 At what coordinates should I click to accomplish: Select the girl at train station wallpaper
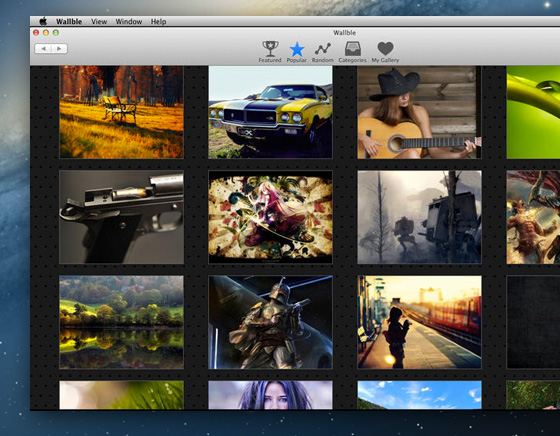pos(419,322)
